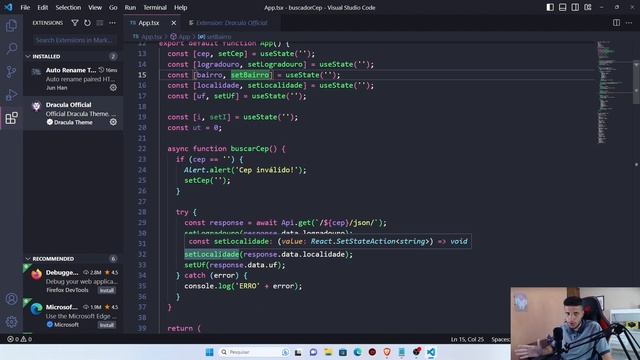Screen dimensions: 640x360
Task: Select the Auto Rename Tag extension
Action: click(73, 78)
